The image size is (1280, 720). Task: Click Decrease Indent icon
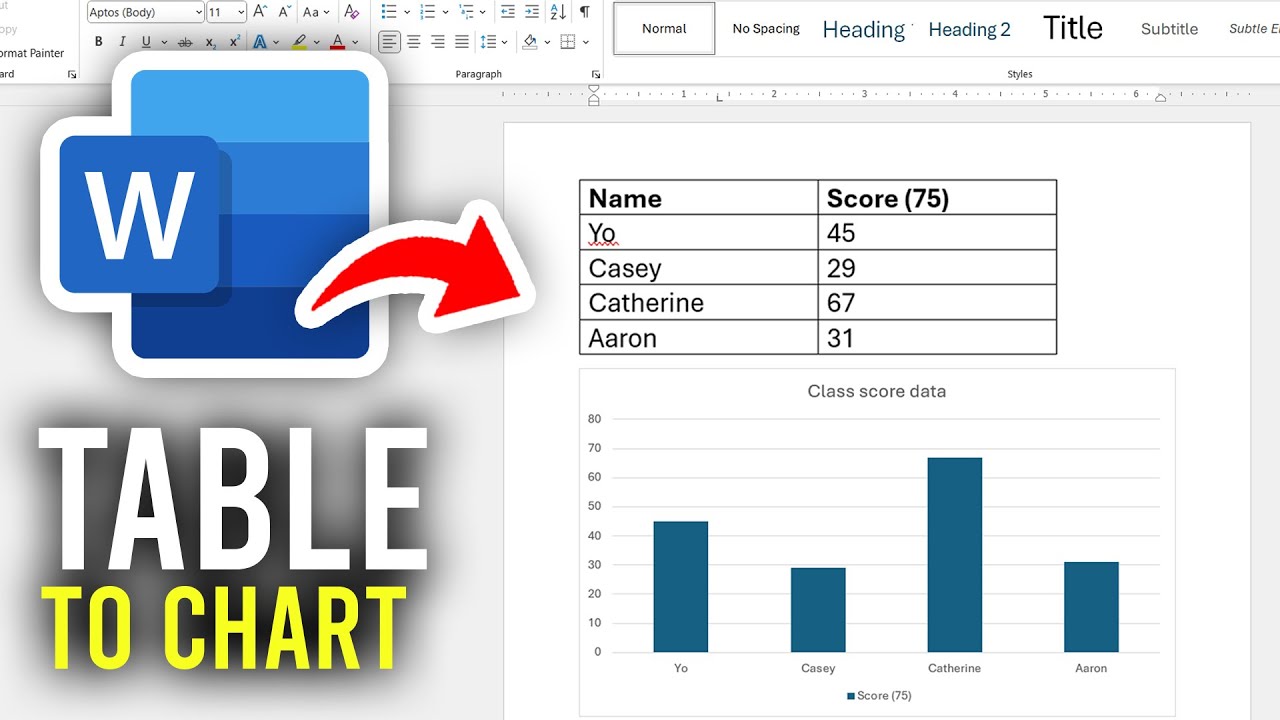click(x=508, y=12)
